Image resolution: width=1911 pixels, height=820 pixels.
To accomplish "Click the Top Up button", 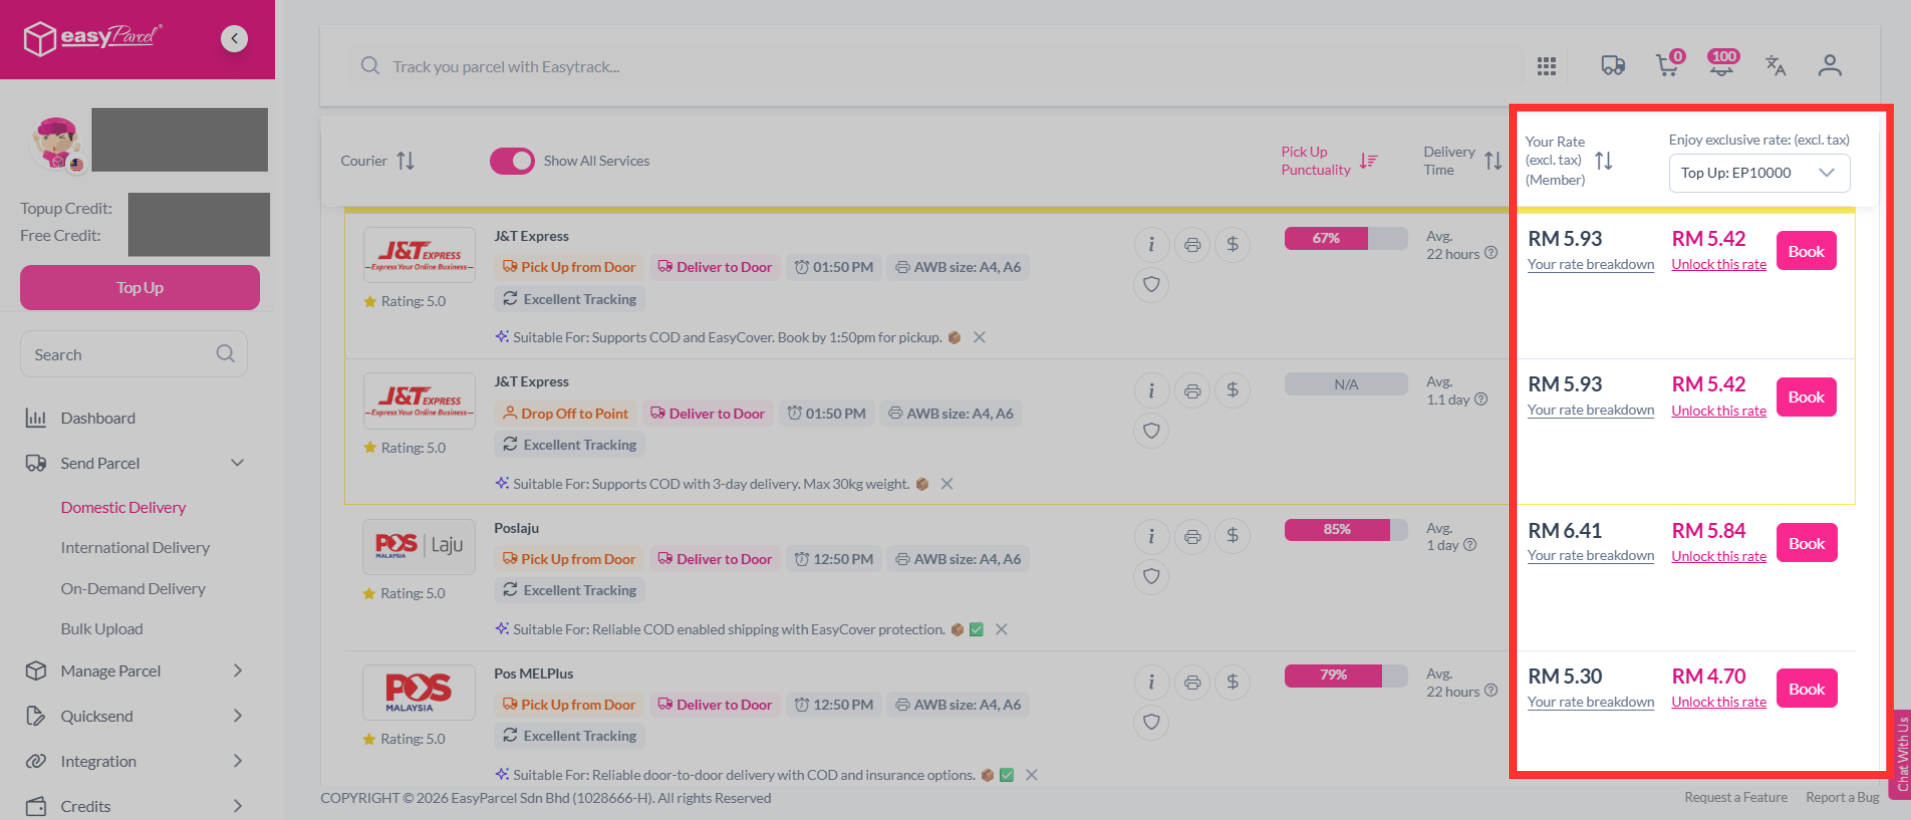I will [x=140, y=288].
